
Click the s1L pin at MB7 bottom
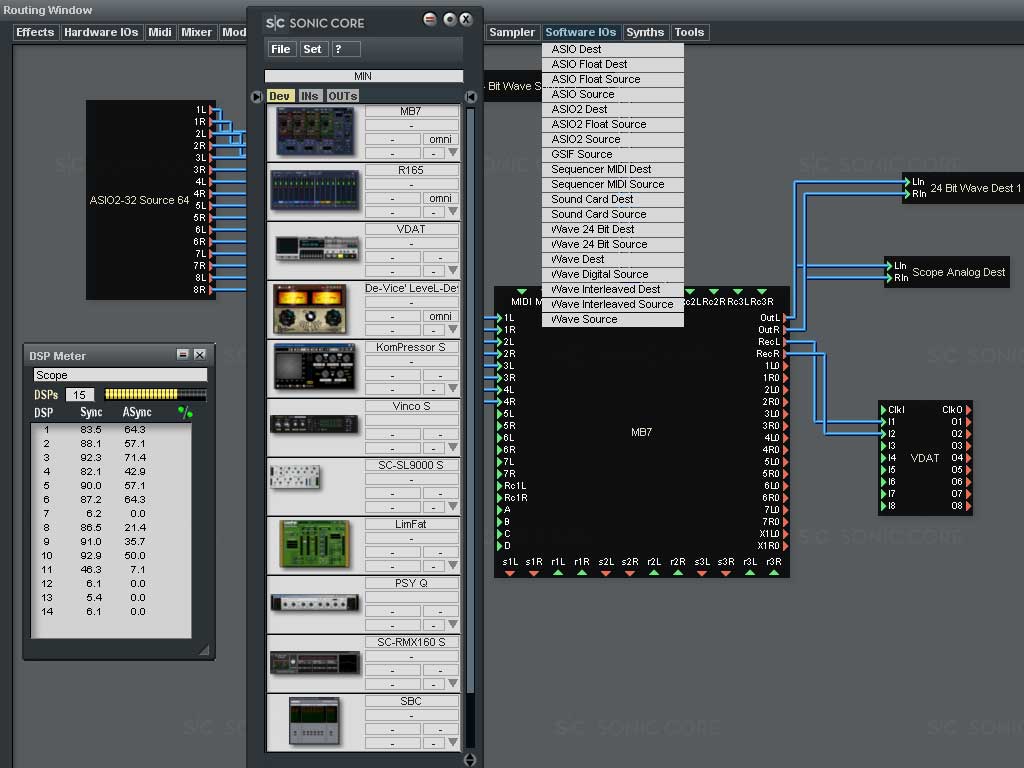pyautogui.click(x=510, y=573)
